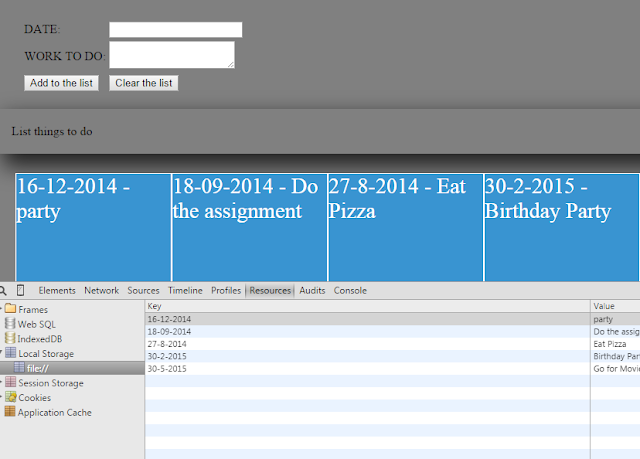This screenshot has width=640, height=459.
Task: Click the Local Storage table icon
Action: click(11, 353)
